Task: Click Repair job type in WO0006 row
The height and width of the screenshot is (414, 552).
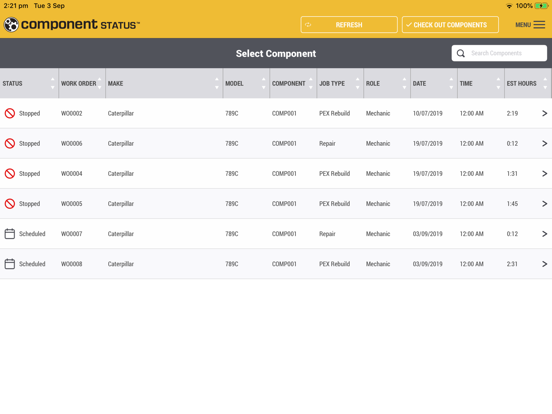Action: (327, 143)
